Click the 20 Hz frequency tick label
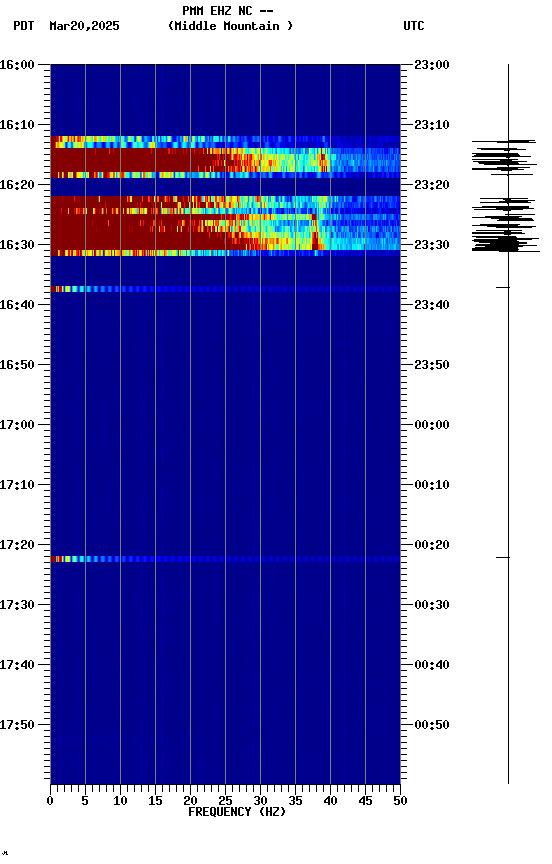 (190, 801)
